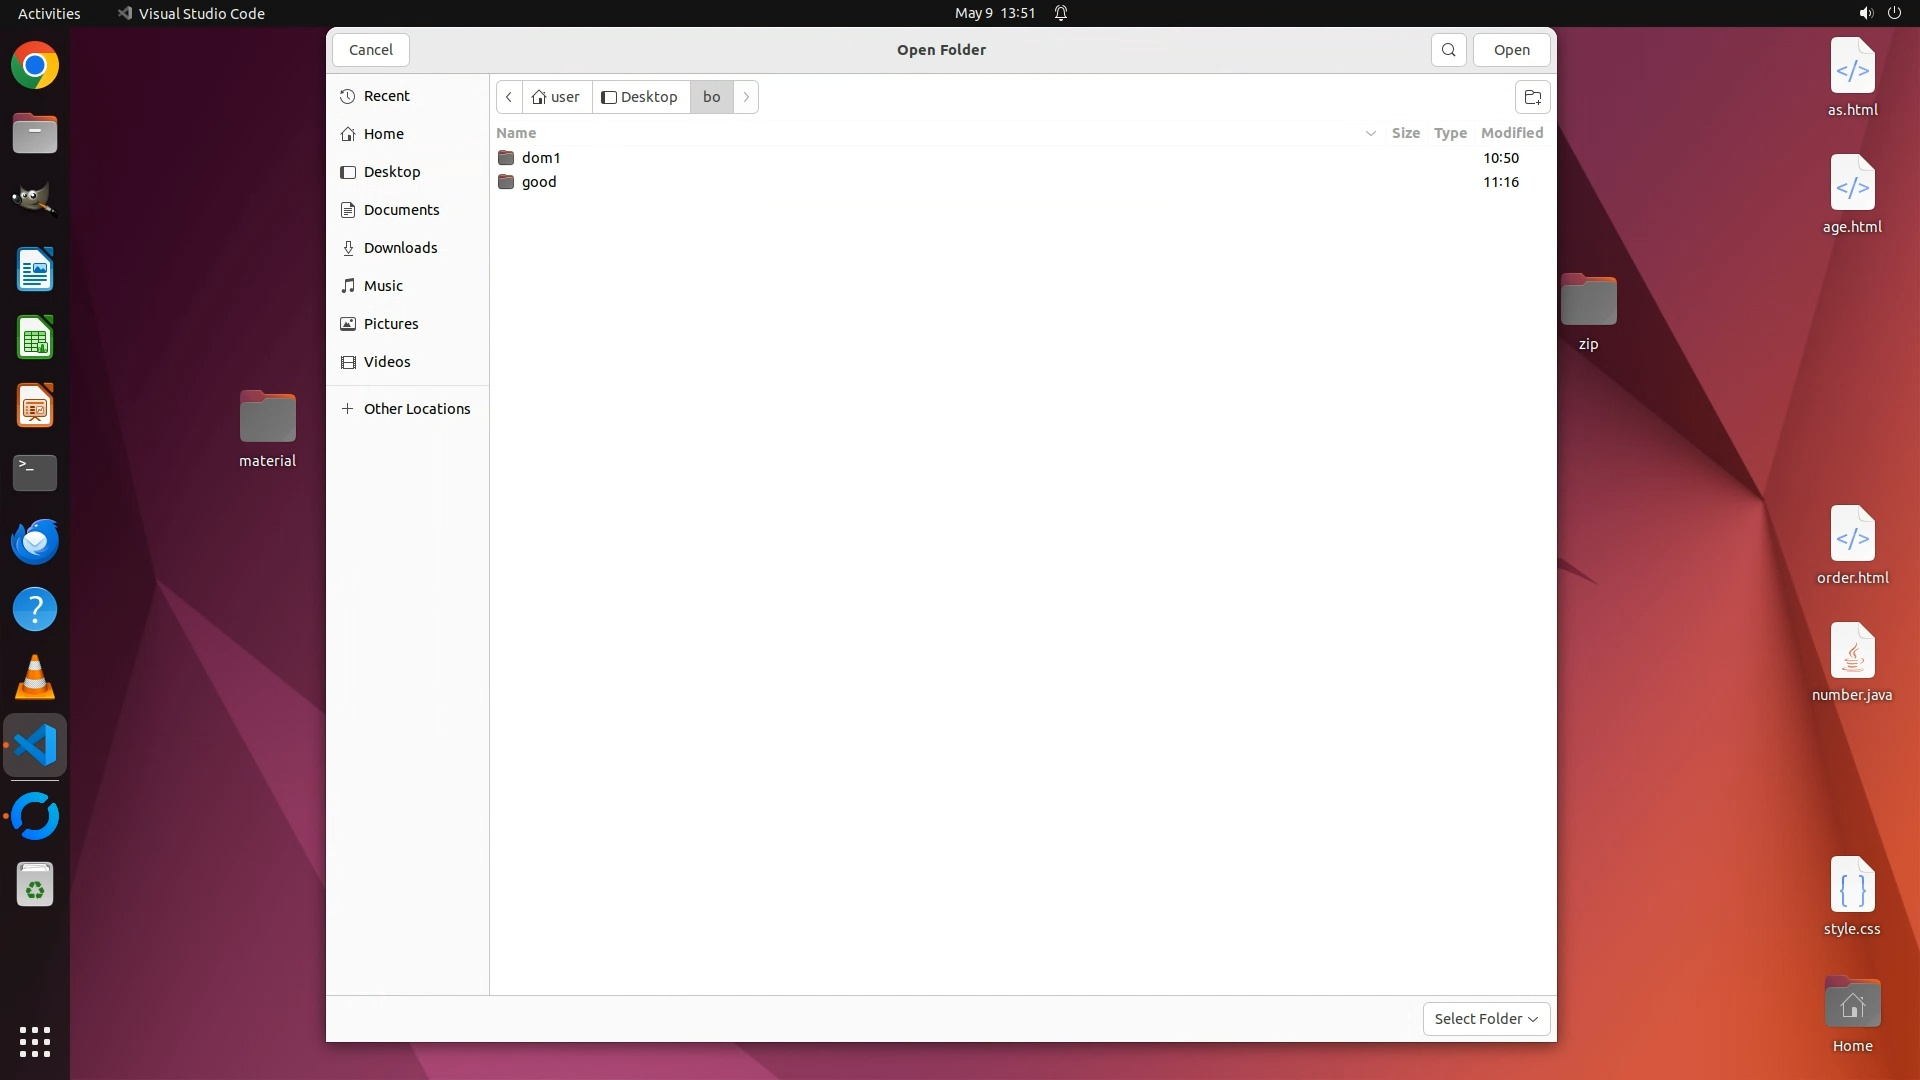The image size is (1920, 1080).
Task: Open the dom1 folder
Action: (541, 158)
